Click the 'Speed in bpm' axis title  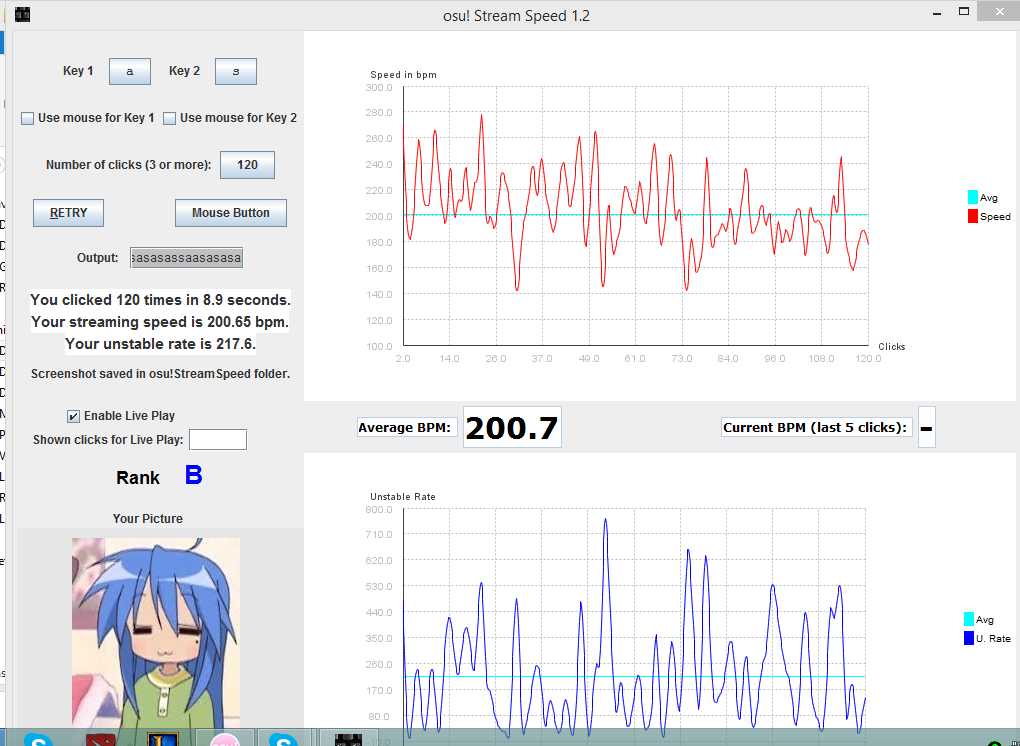coord(403,75)
